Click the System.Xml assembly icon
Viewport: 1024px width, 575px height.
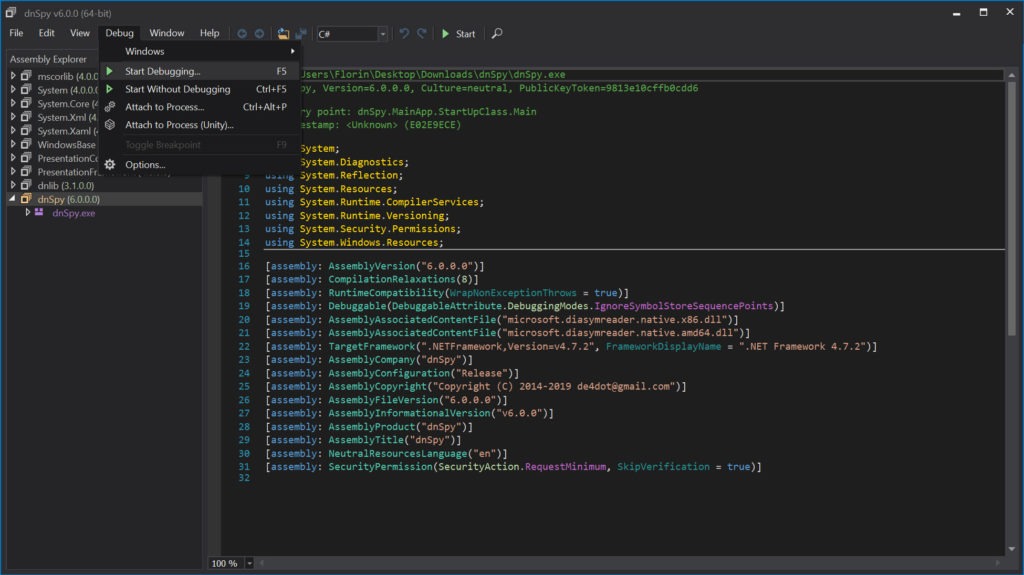click(x=26, y=117)
